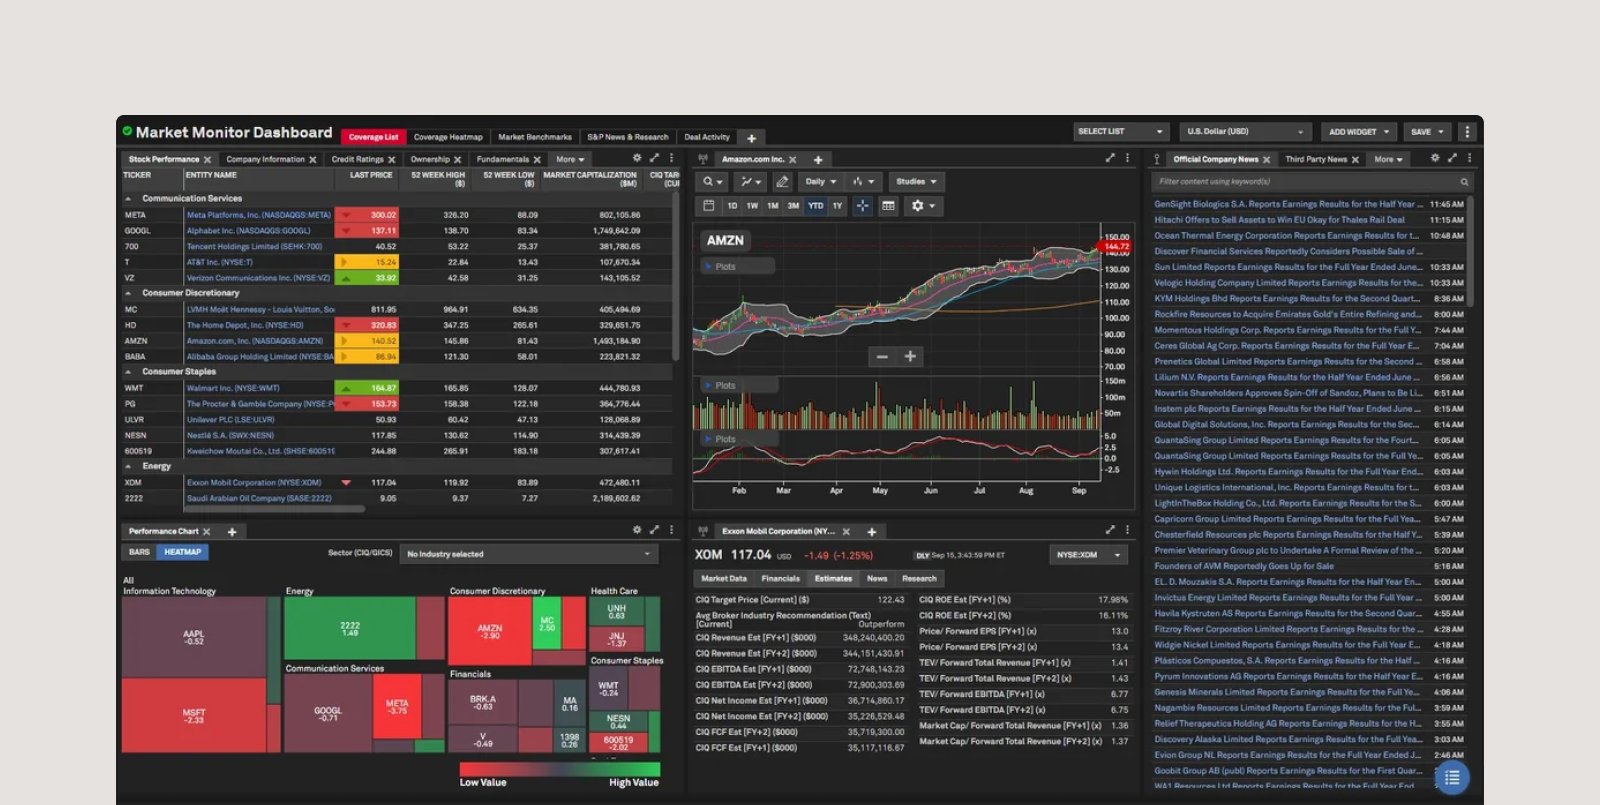
Task: Open the NYSE:XOM exchange dropdown
Action: pyautogui.click(x=1089, y=555)
